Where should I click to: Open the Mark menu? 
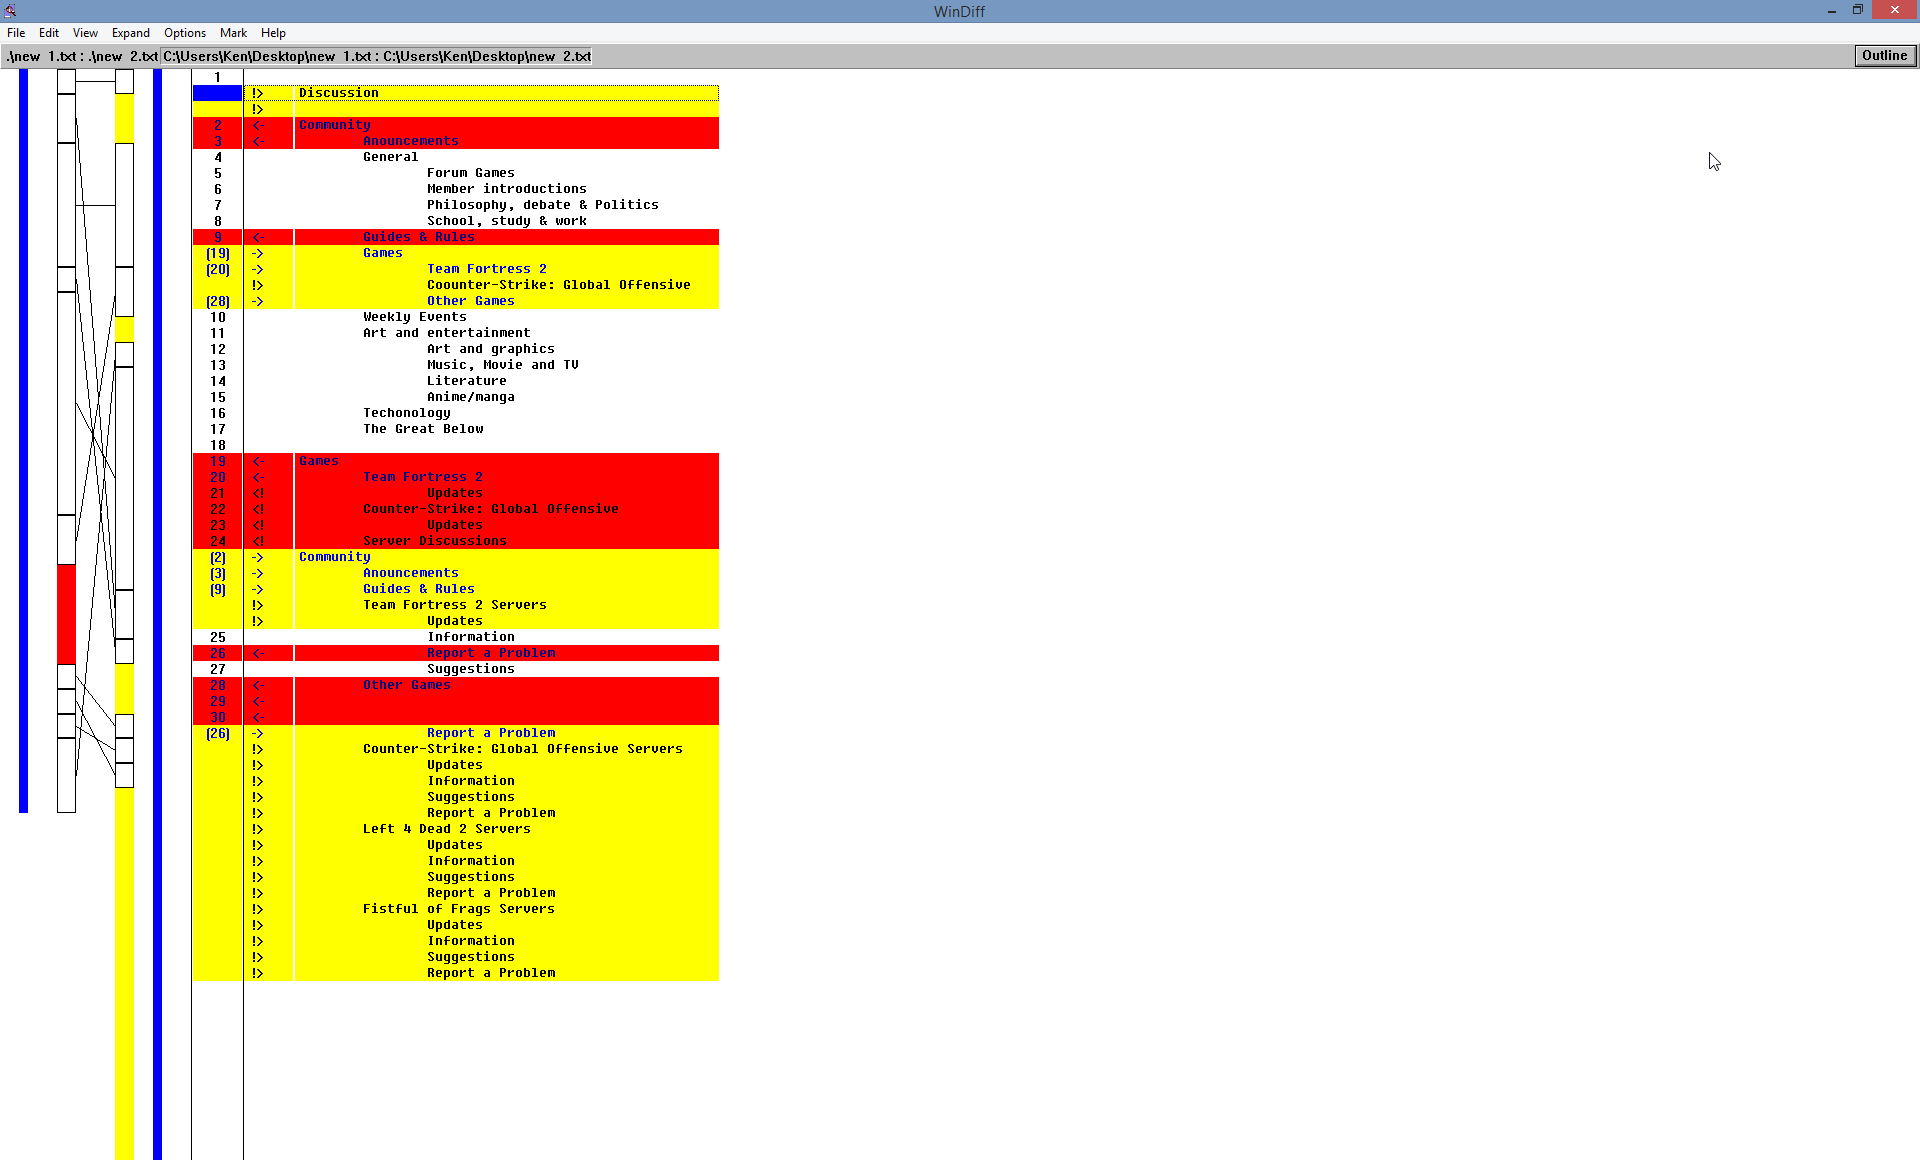click(233, 33)
